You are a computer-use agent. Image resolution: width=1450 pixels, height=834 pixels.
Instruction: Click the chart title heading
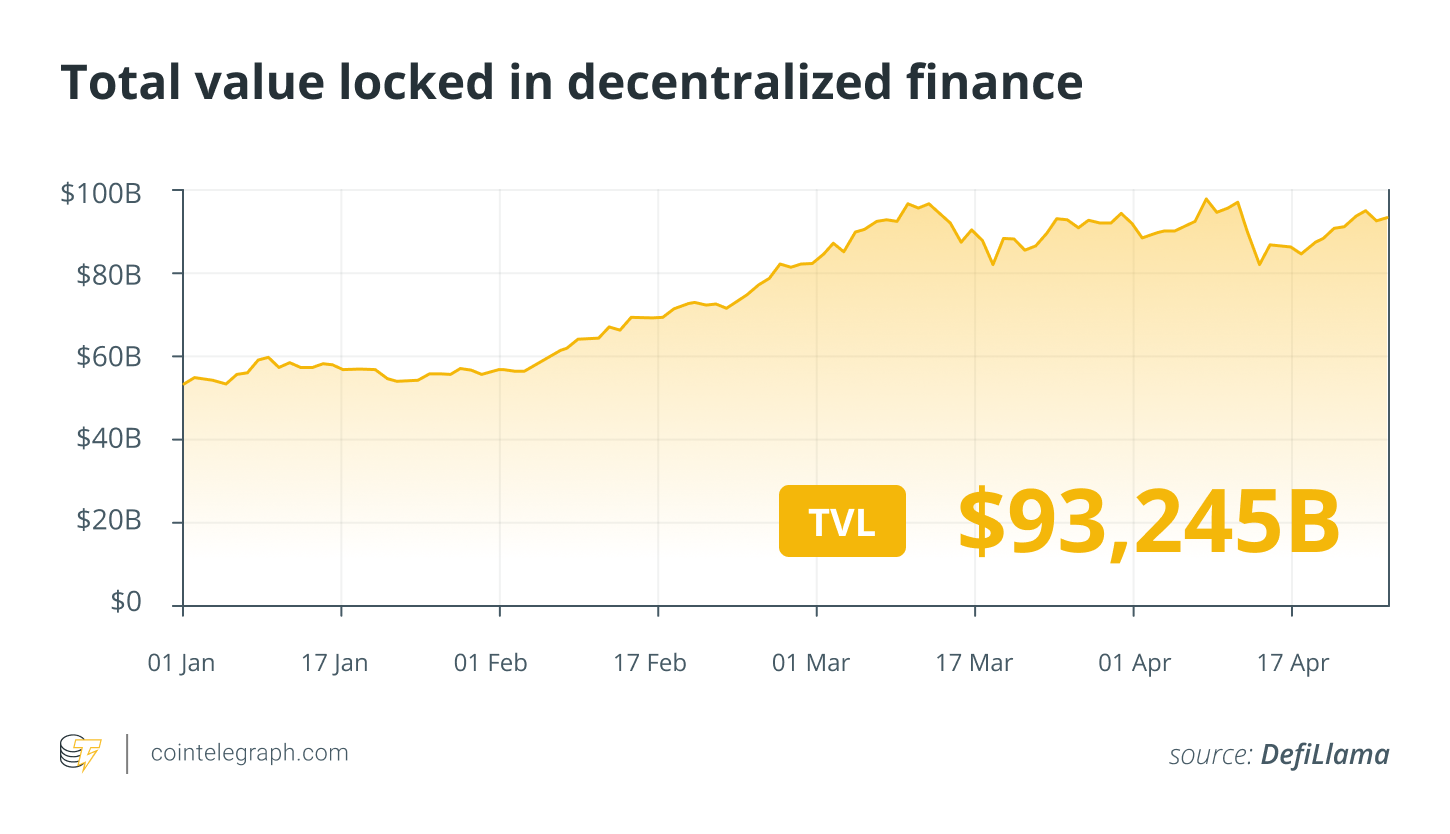571,83
